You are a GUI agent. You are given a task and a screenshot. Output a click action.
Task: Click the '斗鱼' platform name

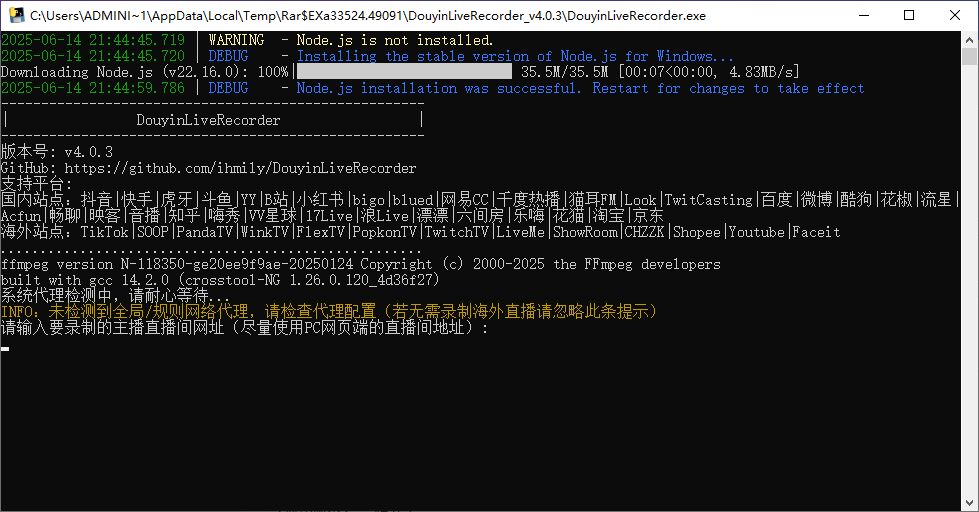(217, 200)
